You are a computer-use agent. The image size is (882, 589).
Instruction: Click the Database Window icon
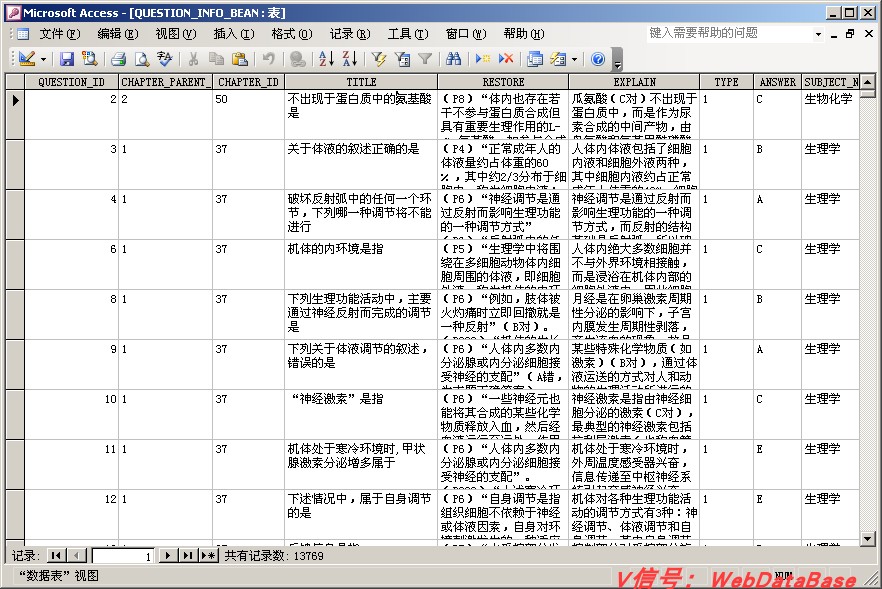[535, 59]
